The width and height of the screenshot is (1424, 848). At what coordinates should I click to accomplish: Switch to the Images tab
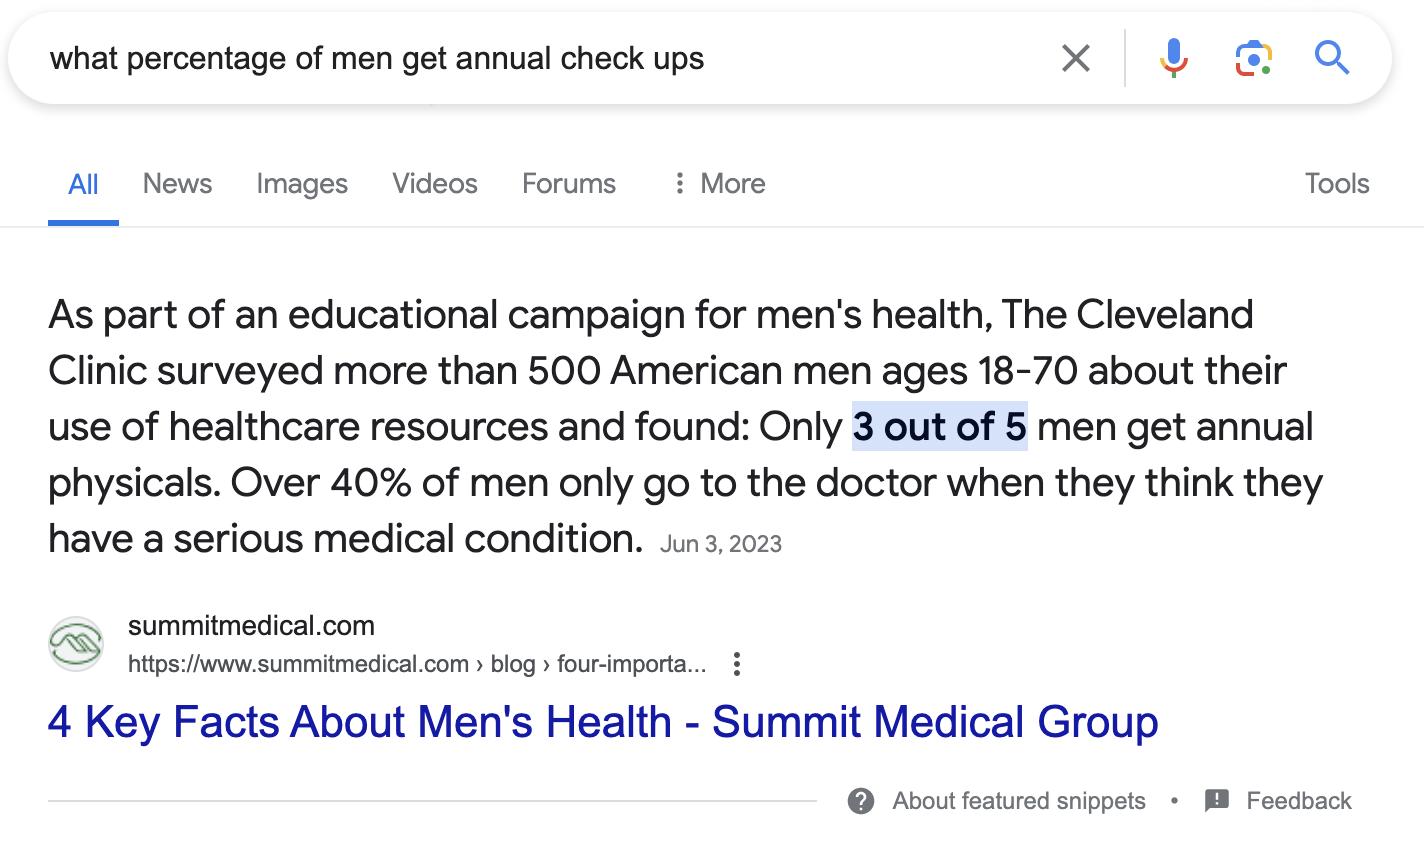[x=302, y=184]
